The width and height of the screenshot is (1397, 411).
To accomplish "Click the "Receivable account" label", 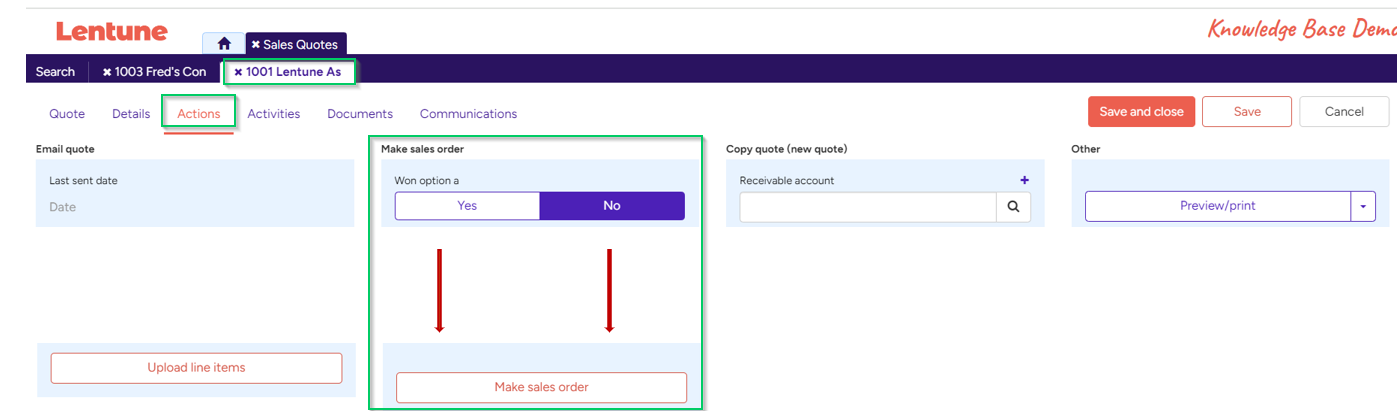I will point(787,180).
